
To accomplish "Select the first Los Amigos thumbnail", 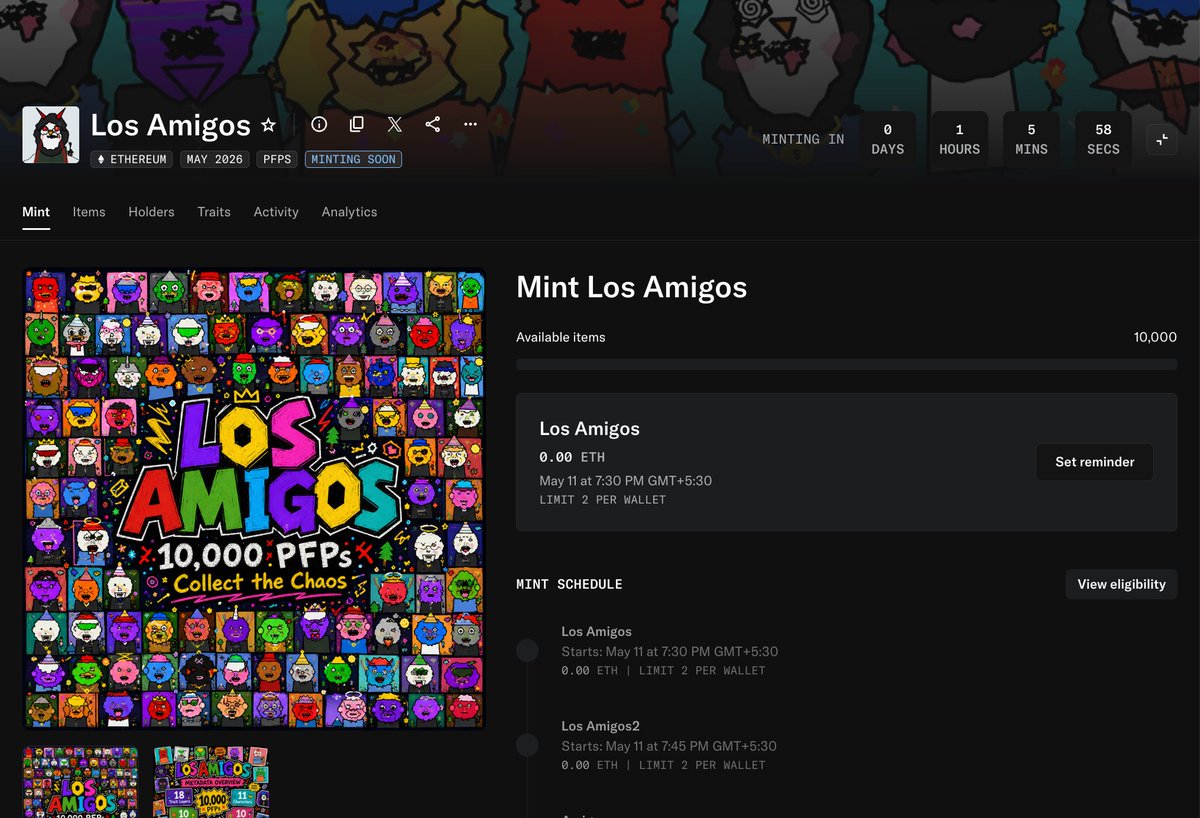I will [81, 782].
